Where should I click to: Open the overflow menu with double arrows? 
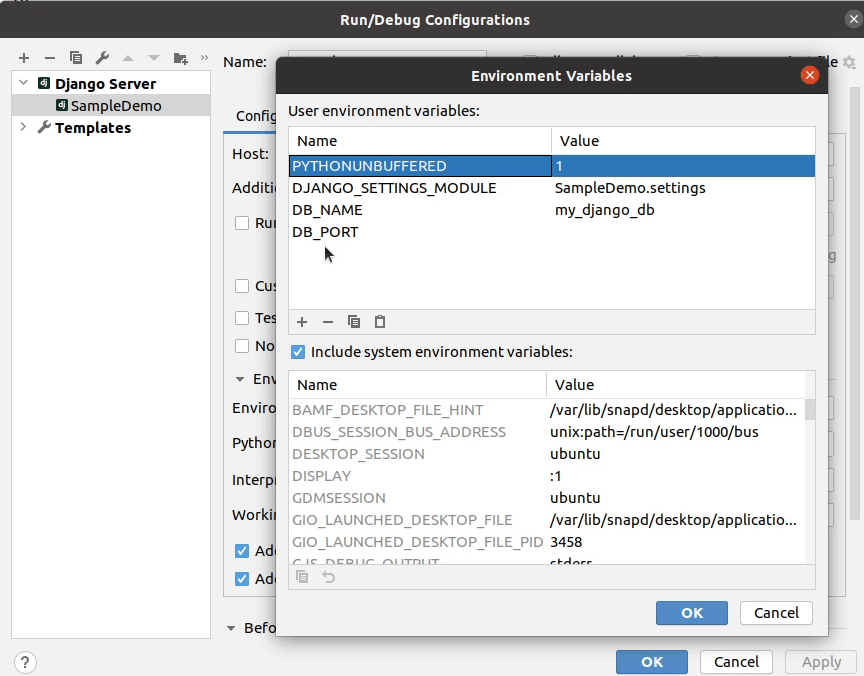[x=204, y=58]
